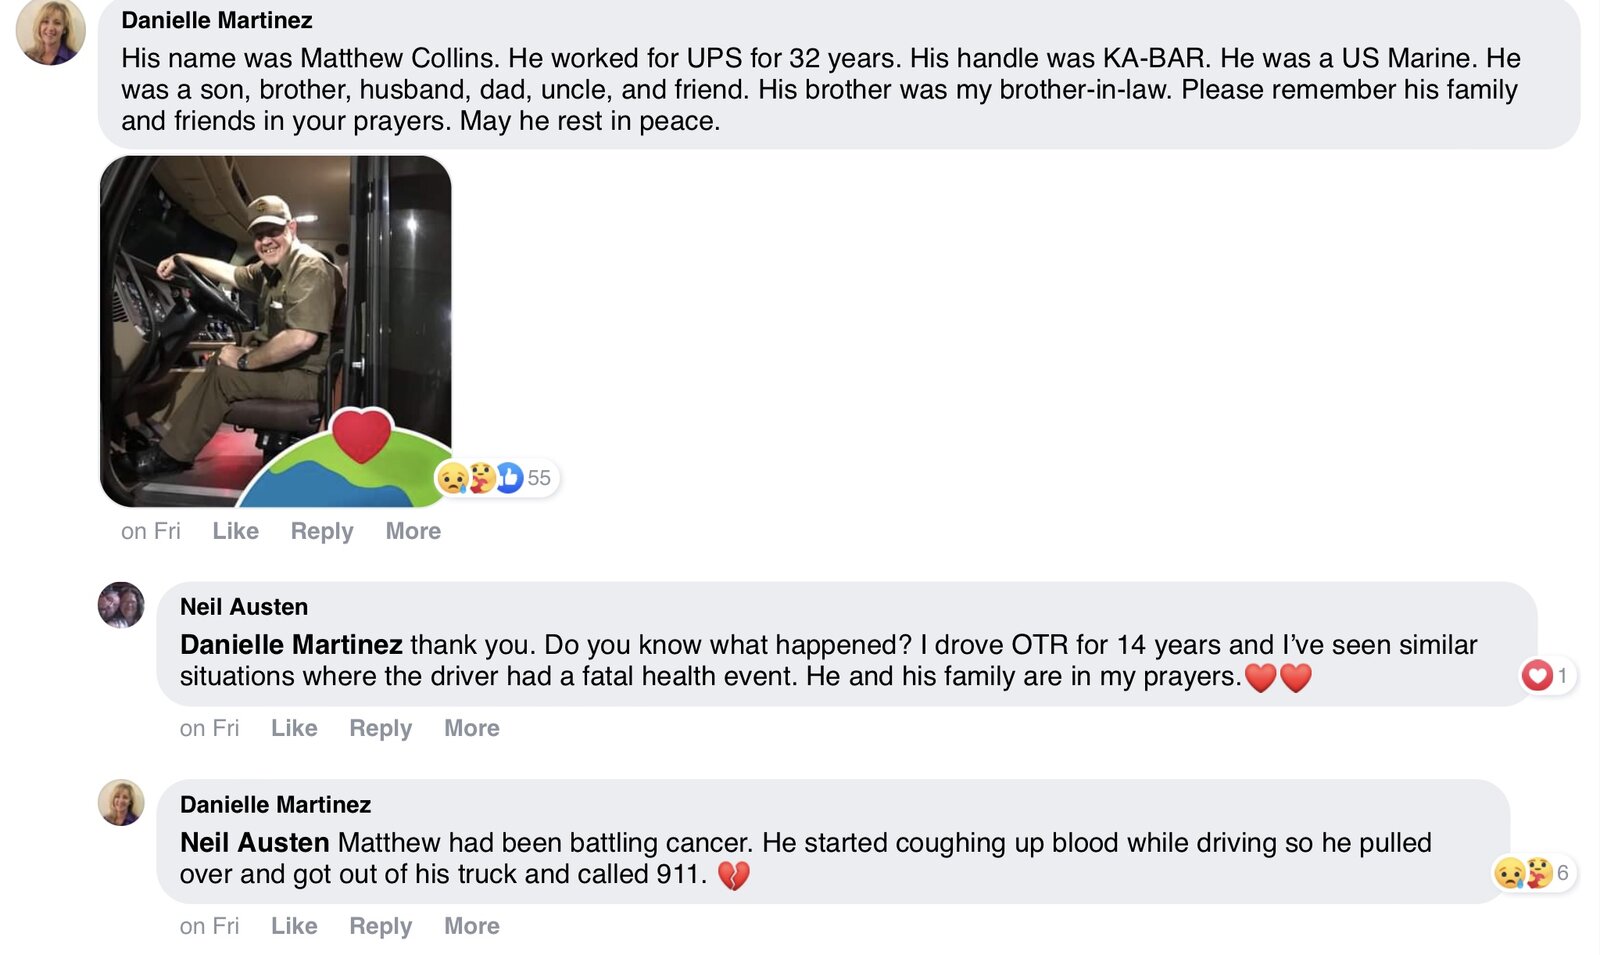
Task: Open the Danielle Martinez name link on top comment
Action: click(217, 20)
